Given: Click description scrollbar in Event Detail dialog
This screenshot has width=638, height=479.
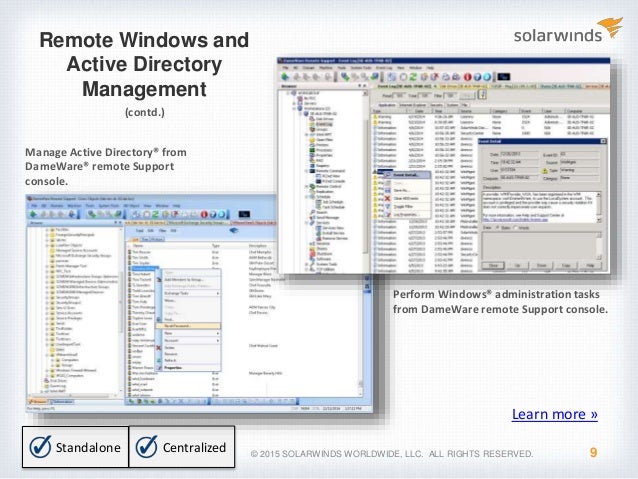Looking at the screenshot, I should (x=599, y=207).
